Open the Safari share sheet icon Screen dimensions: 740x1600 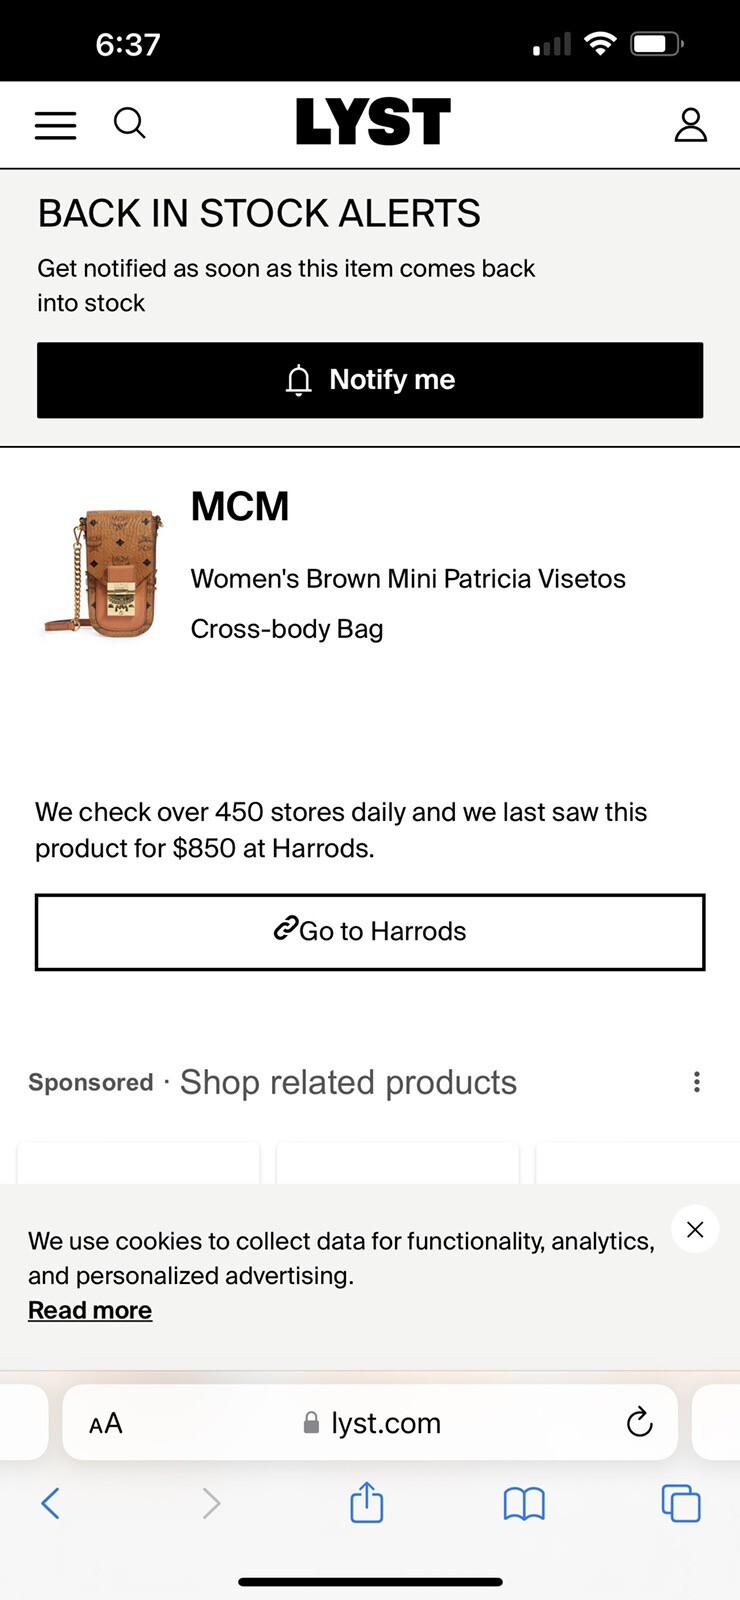[x=367, y=1502]
